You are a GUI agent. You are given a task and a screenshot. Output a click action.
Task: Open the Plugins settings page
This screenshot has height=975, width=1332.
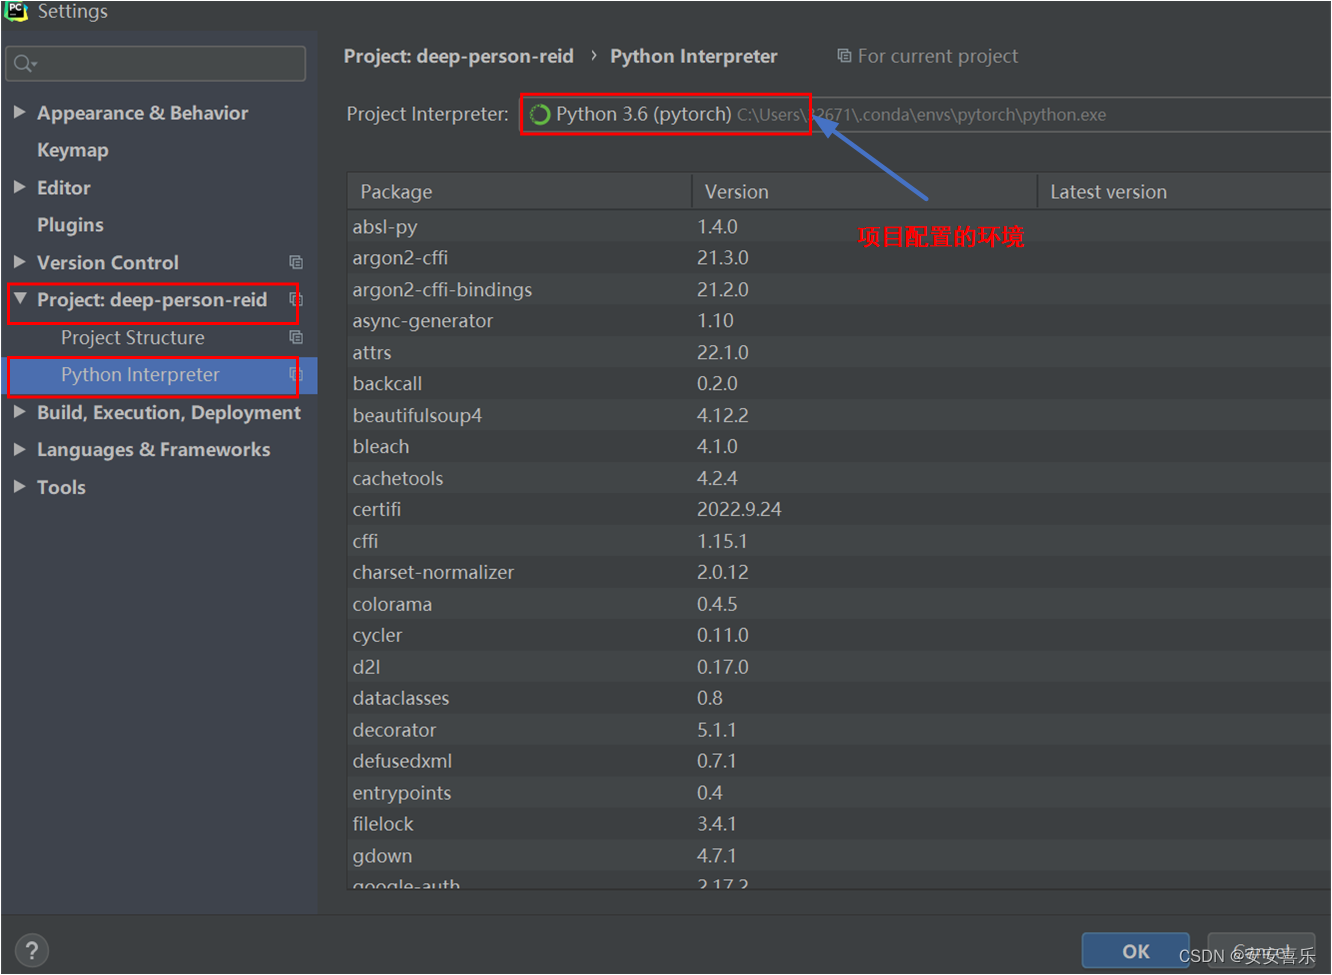(x=70, y=224)
